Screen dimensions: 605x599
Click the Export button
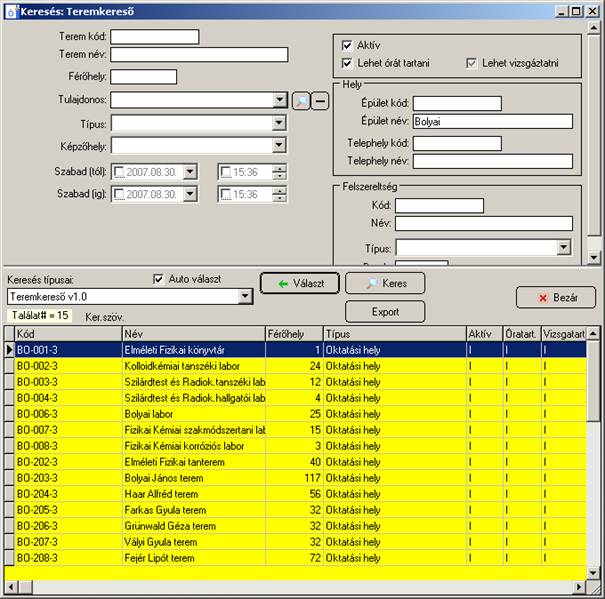click(x=385, y=311)
